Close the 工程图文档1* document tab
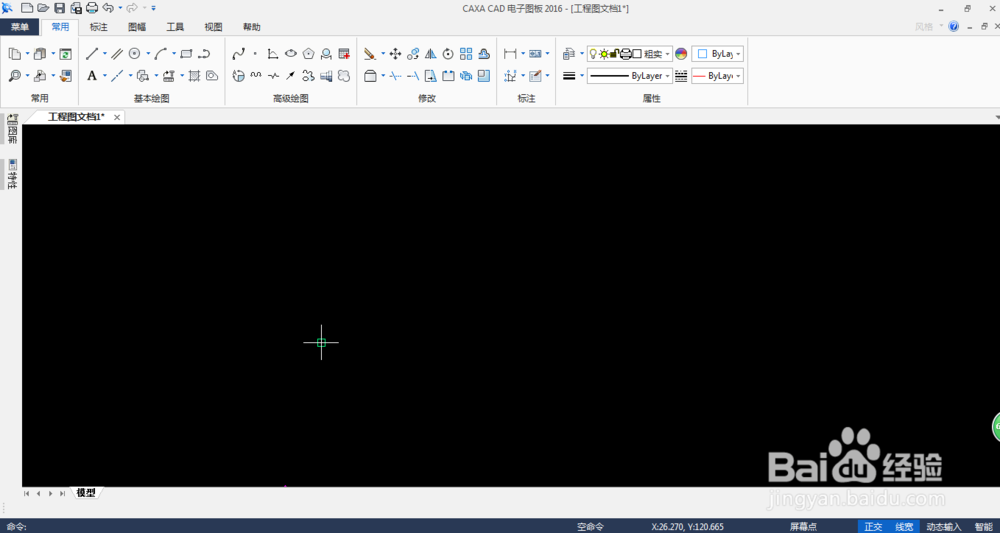 pyautogui.click(x=117, y=117)
